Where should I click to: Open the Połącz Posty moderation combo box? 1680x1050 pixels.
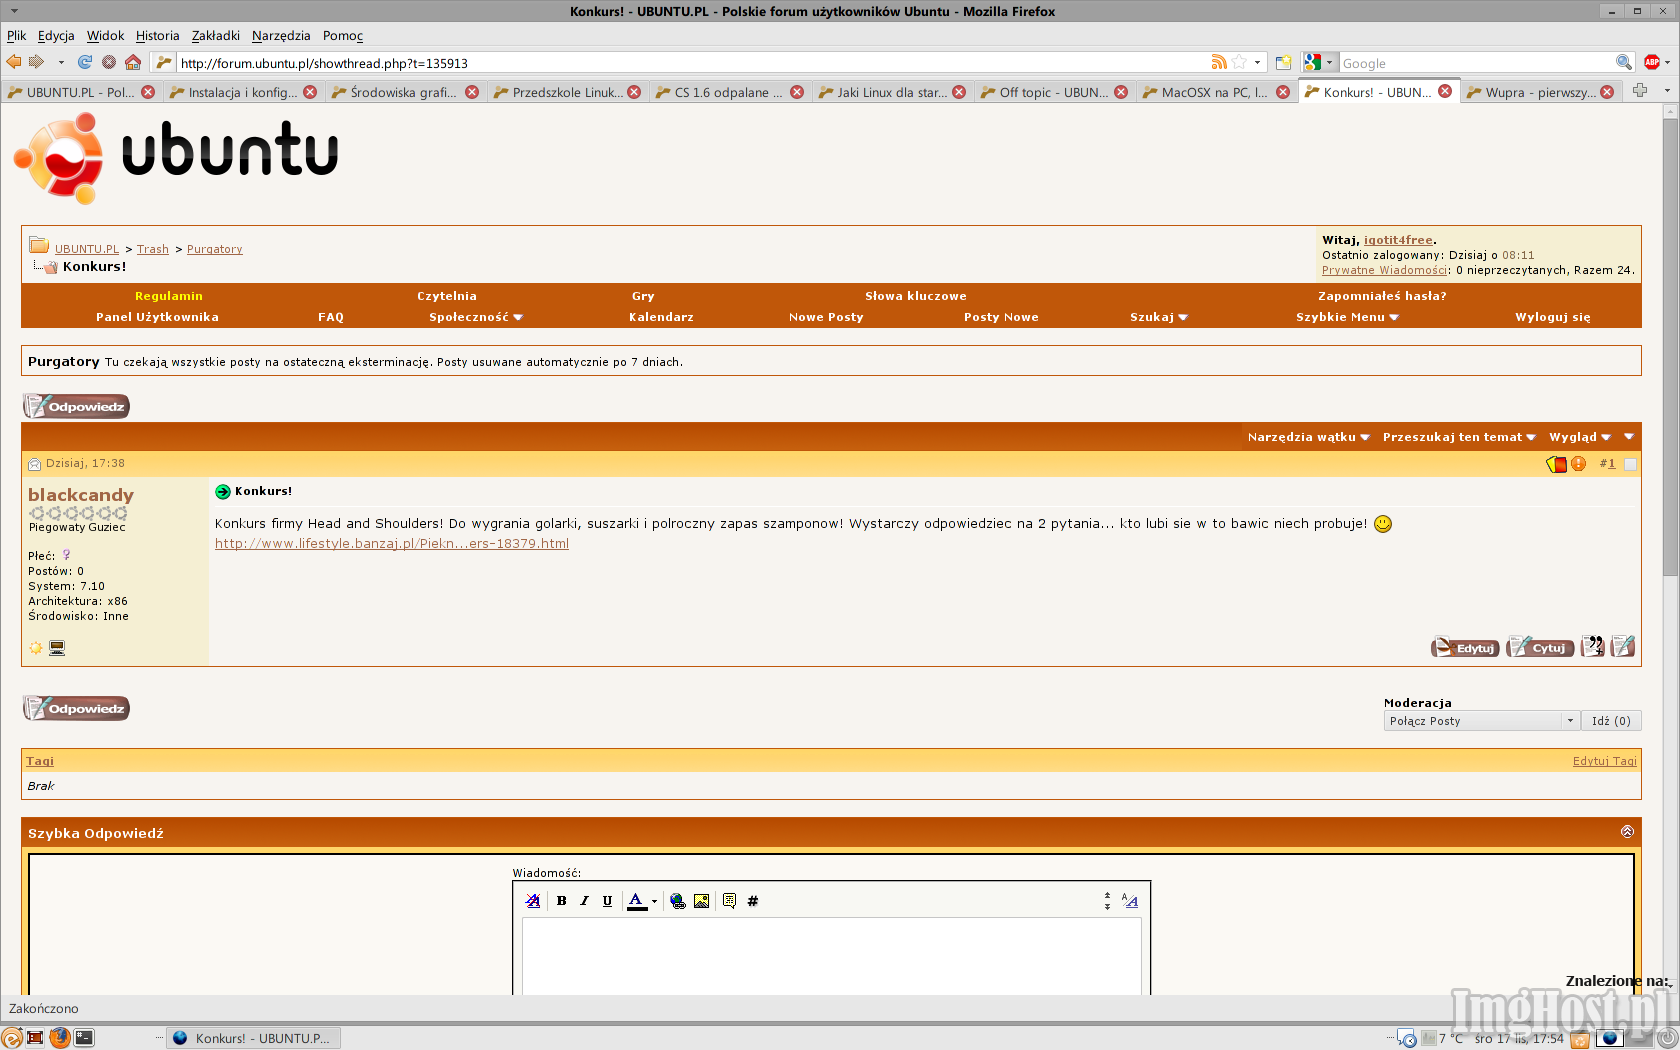coord(1481,721)
